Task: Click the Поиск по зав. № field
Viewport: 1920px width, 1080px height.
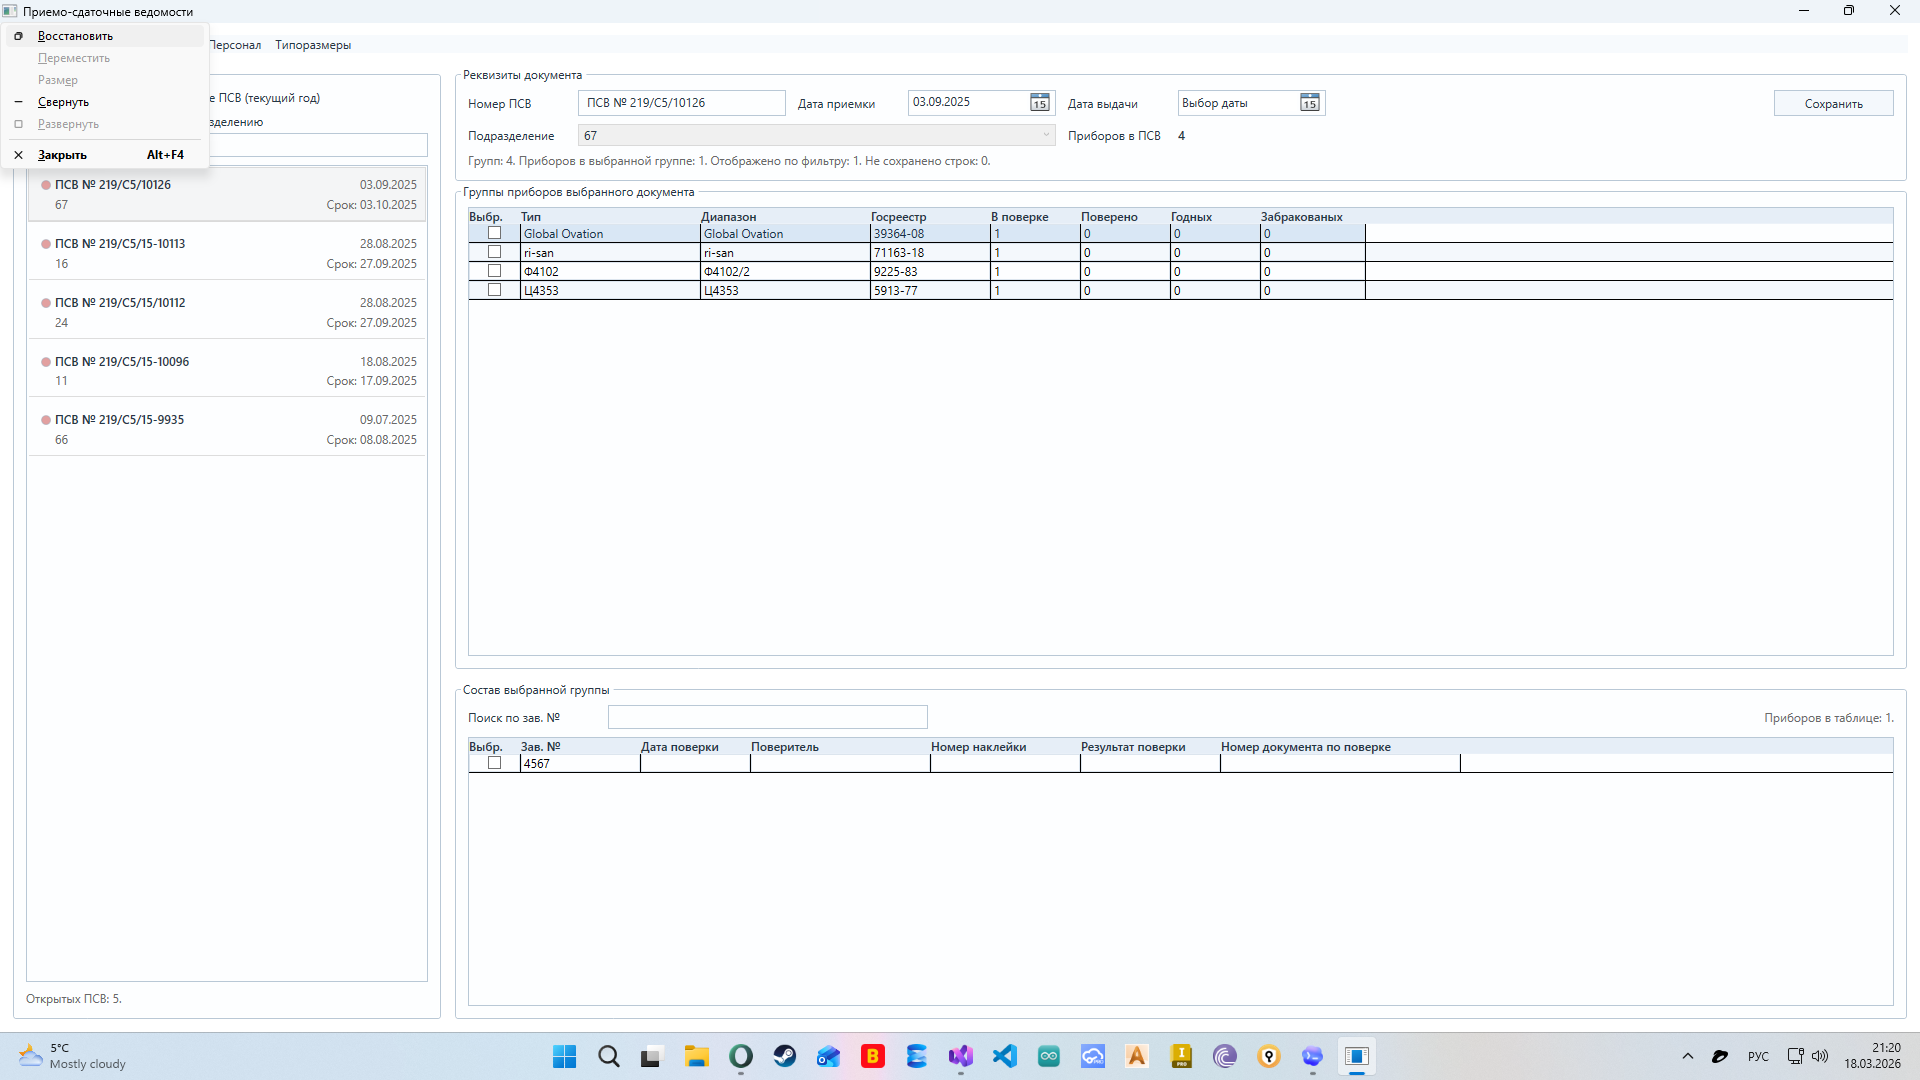Action: 767,717
